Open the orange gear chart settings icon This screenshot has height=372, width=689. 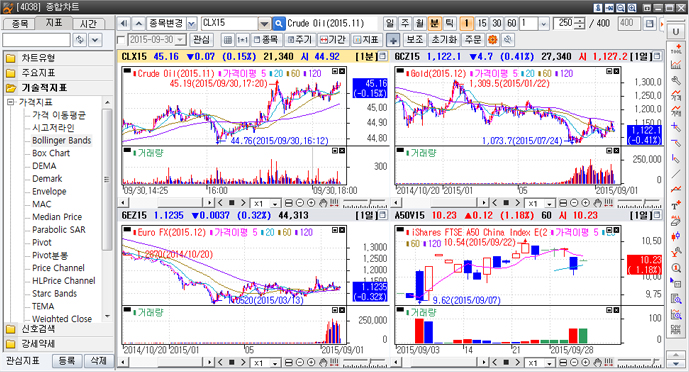[493, 40]
